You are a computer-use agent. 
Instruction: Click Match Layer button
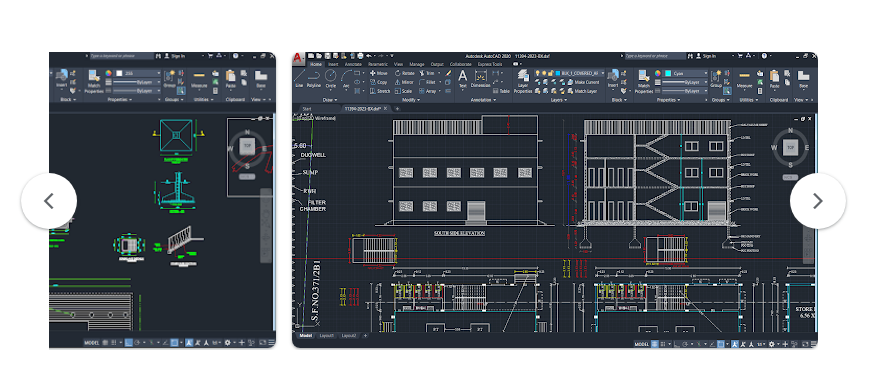click(583, 91)
